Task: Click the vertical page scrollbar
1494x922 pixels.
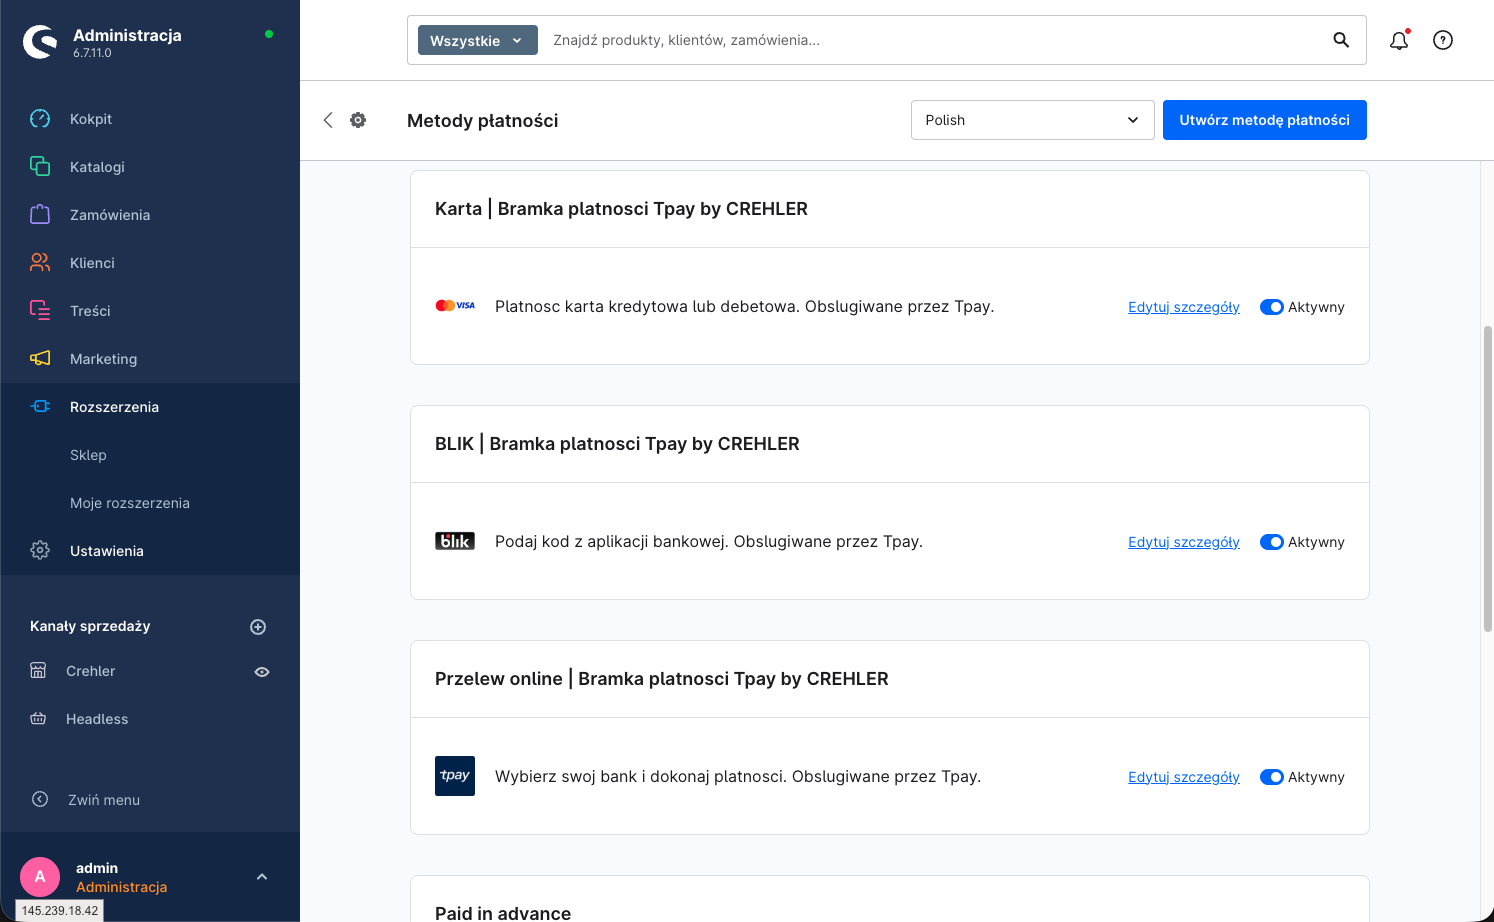Action: coord(1487,478)
